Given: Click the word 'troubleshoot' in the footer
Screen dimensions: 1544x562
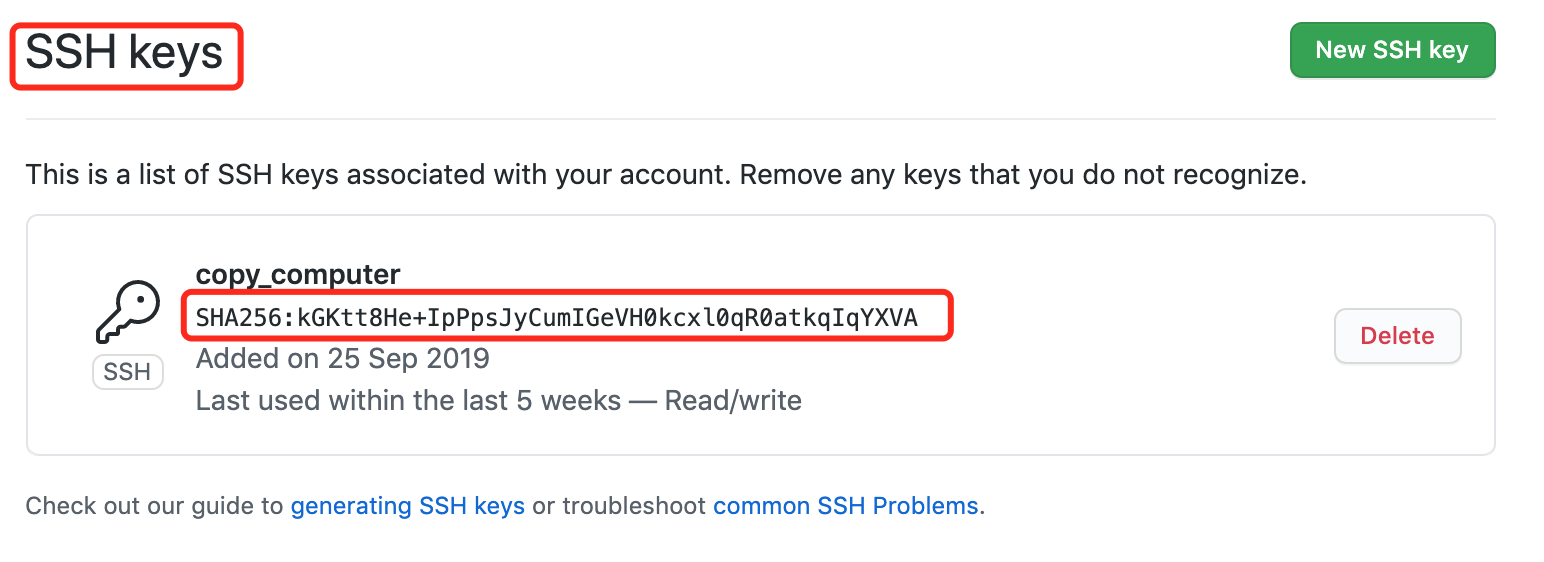Looking at the screenshot, I should point(634,506).
